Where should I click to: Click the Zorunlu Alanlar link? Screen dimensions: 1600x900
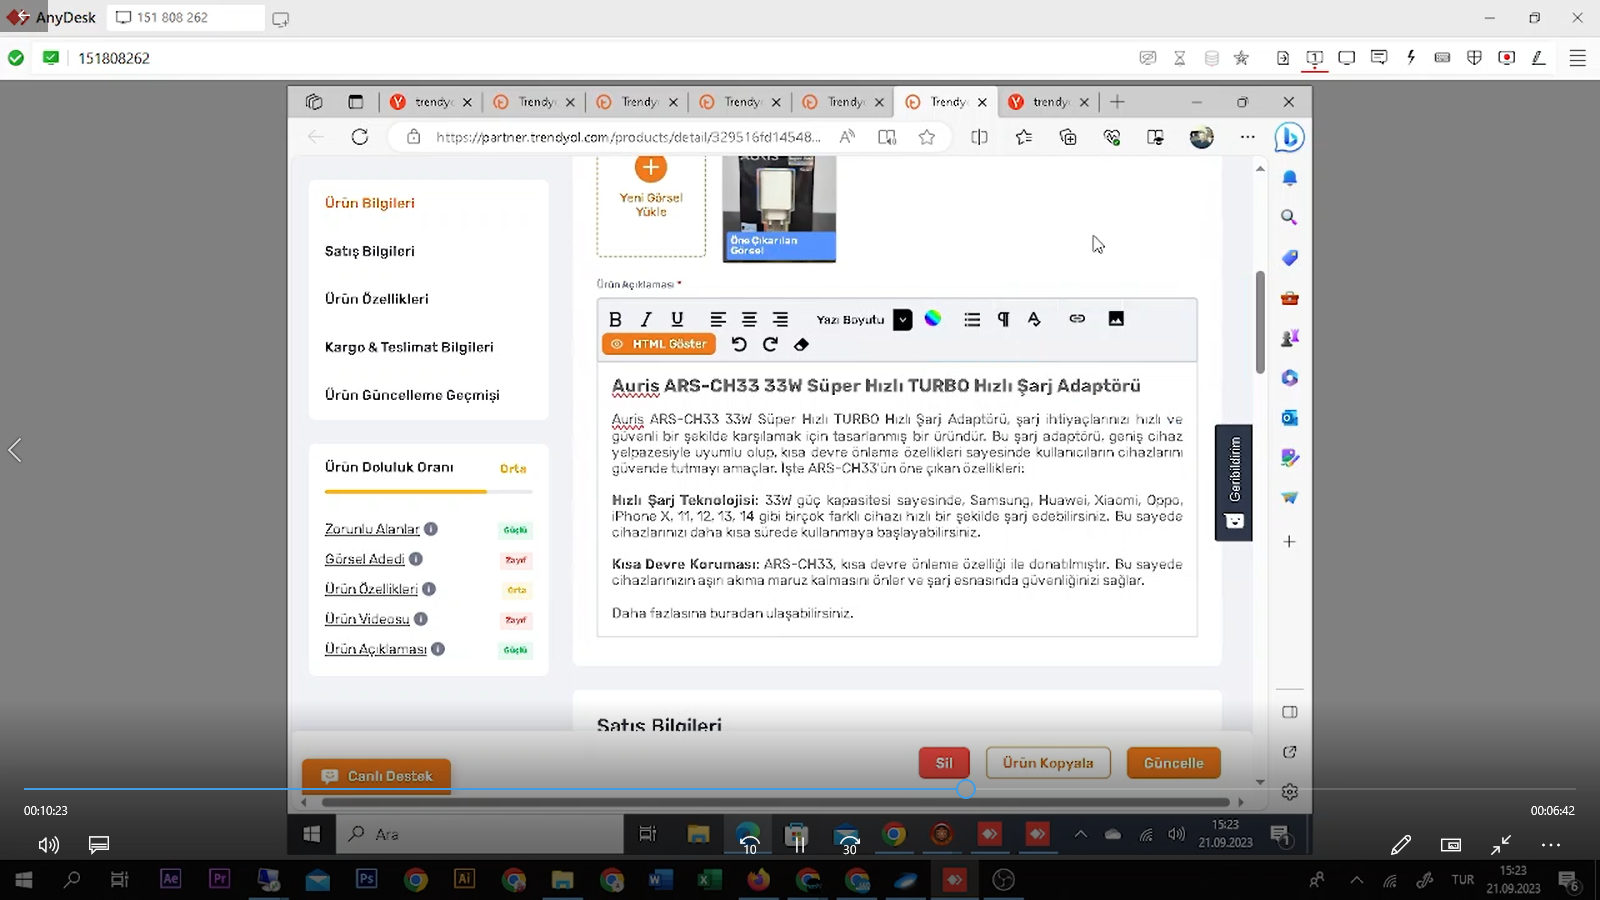click(x=372, y=529)
